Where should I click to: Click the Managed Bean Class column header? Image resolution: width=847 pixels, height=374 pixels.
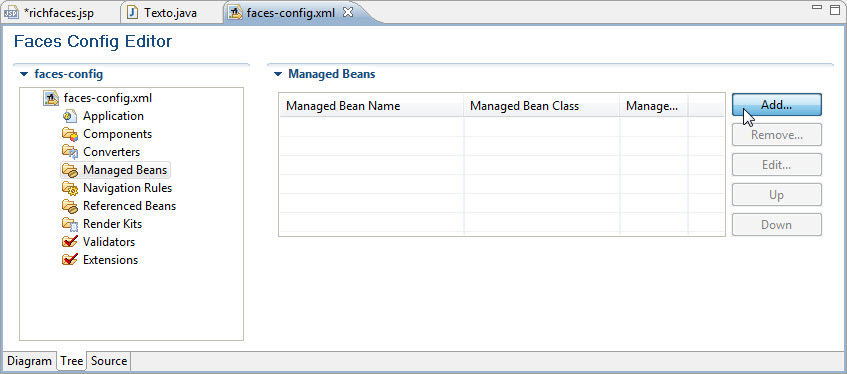tap(542, 106)
